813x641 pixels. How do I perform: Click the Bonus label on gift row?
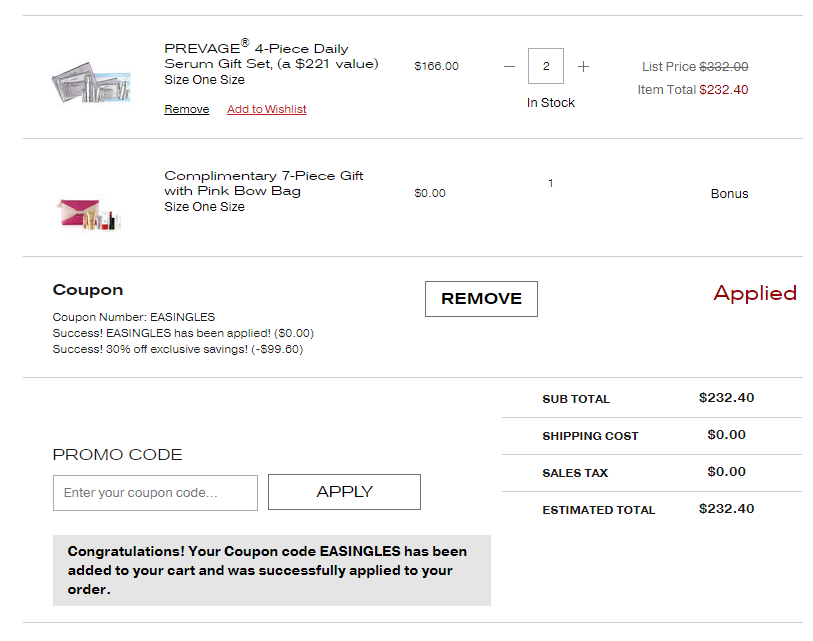point(730,193)
